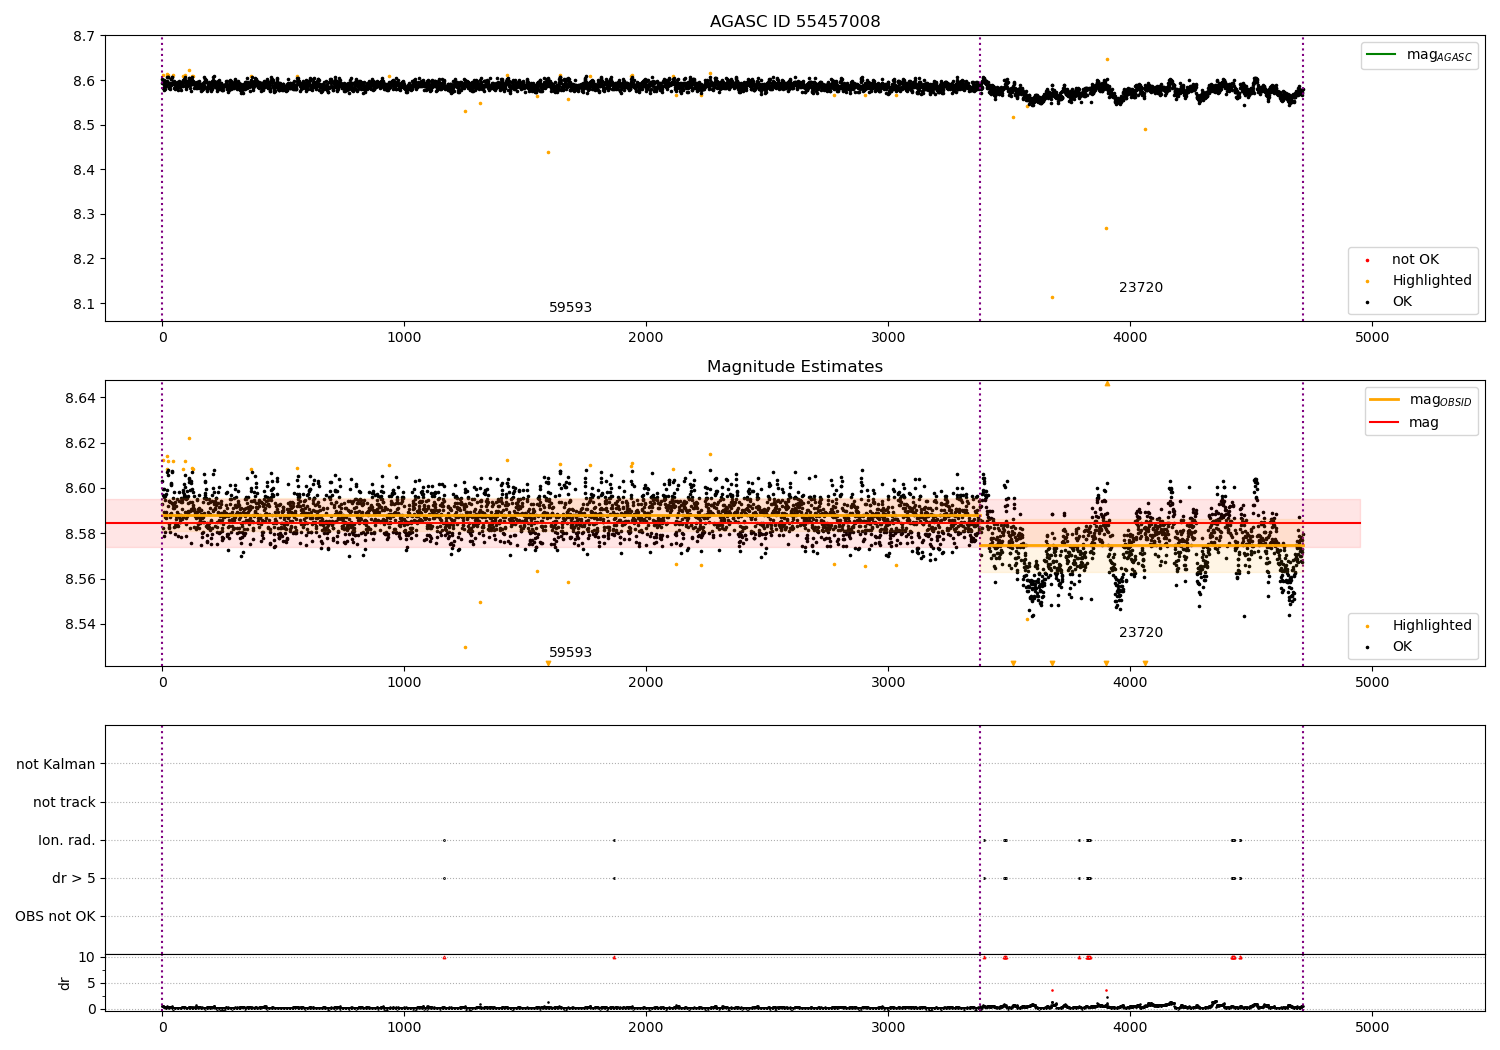Click the 'AGASC ID 55457008' plot title
The height and width of the screenshot is (1050, 1500).
pos(795,21)
